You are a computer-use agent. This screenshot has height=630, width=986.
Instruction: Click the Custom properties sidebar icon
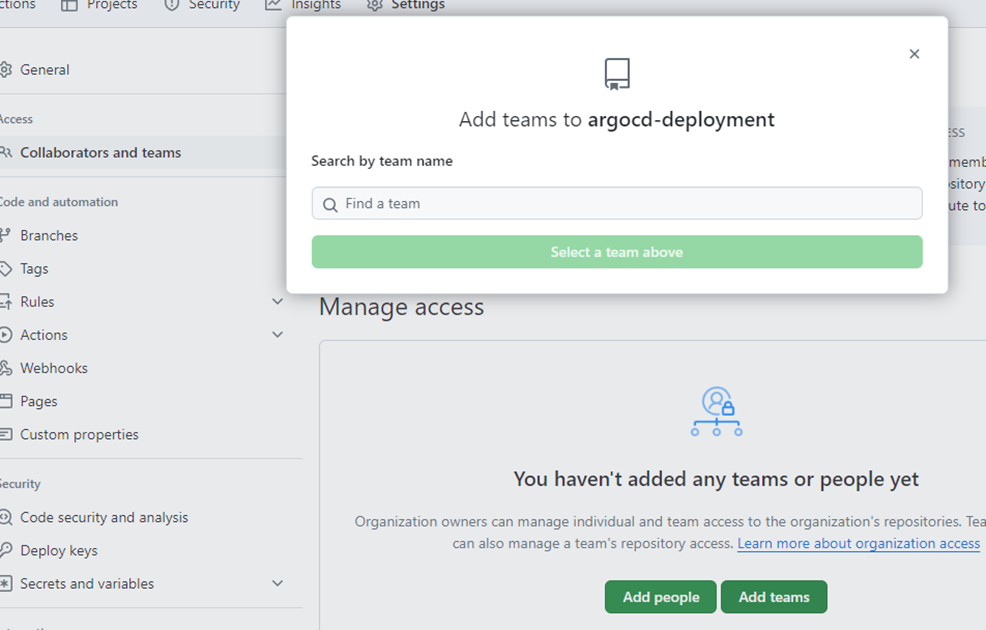pos(6,435)
